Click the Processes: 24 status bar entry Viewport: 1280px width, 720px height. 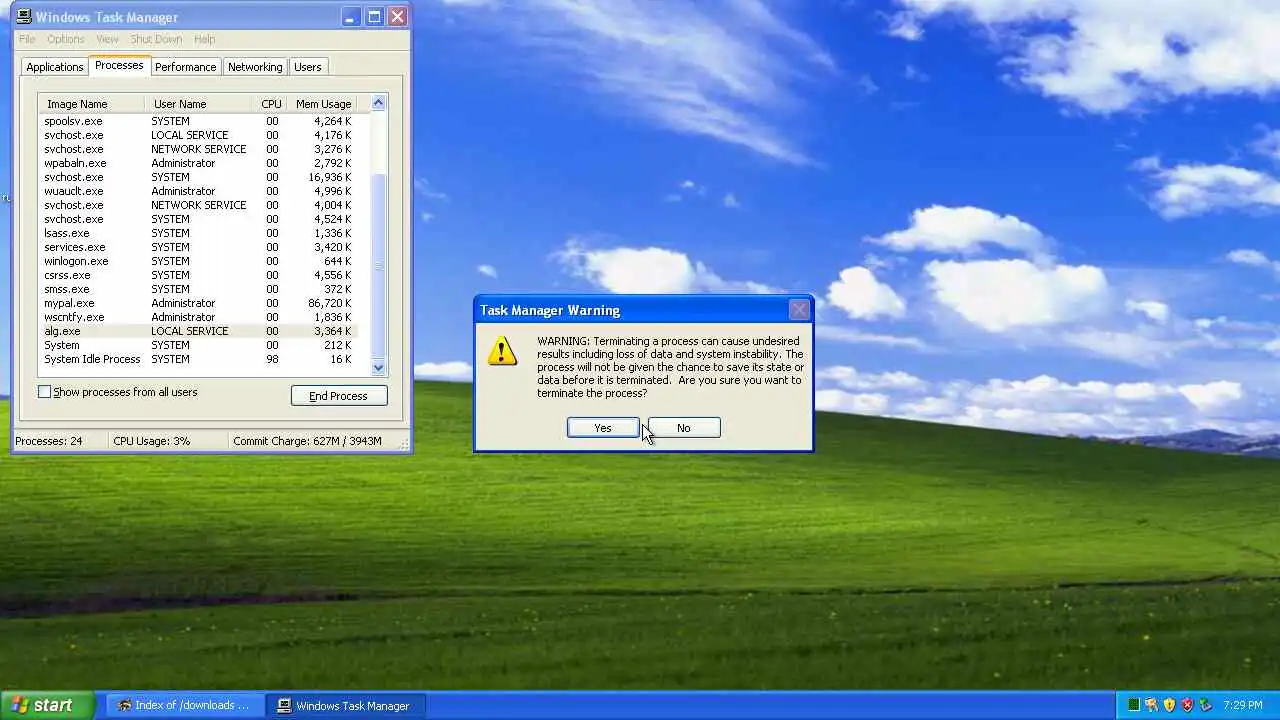59,441
